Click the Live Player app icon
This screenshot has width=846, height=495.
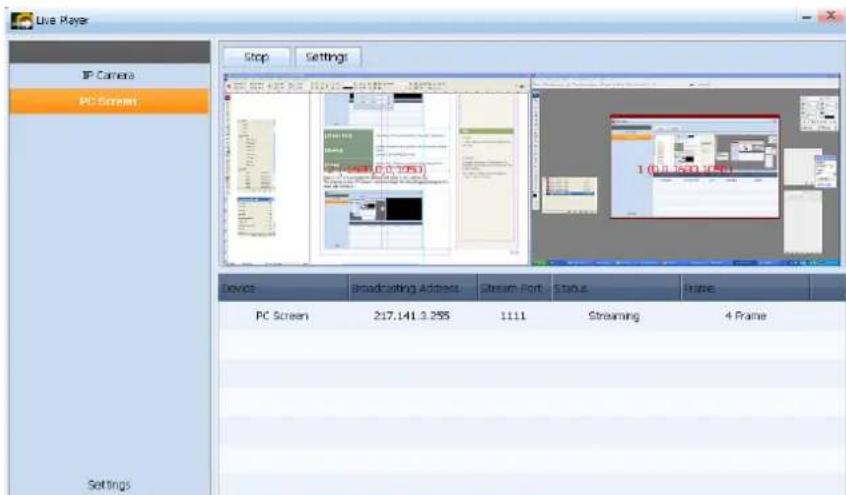[22, 21]
